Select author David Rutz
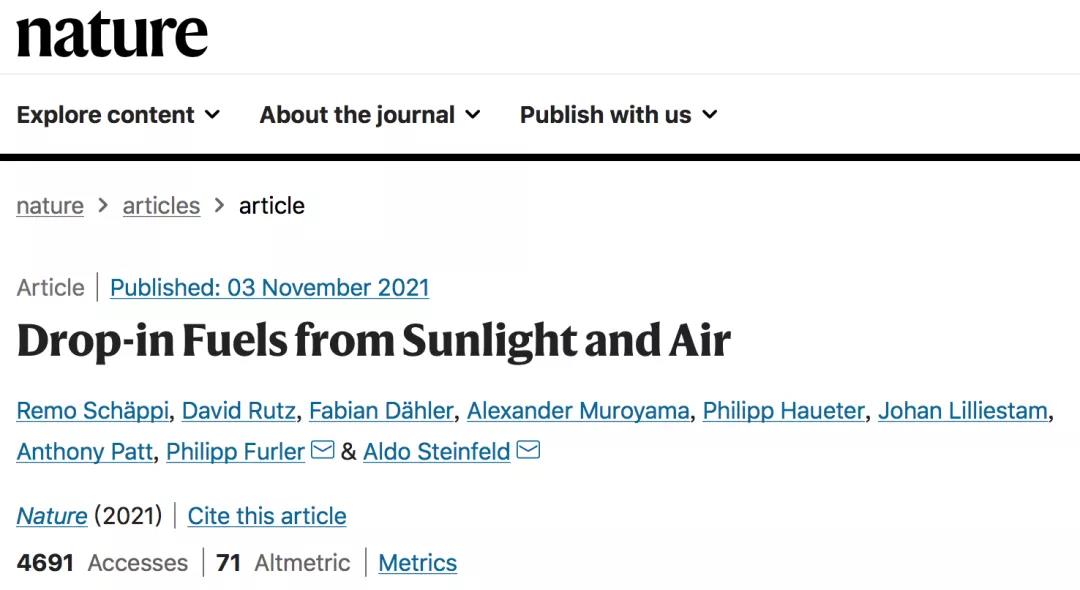This screenshot has height=590, width=1080. pos(238,410)
